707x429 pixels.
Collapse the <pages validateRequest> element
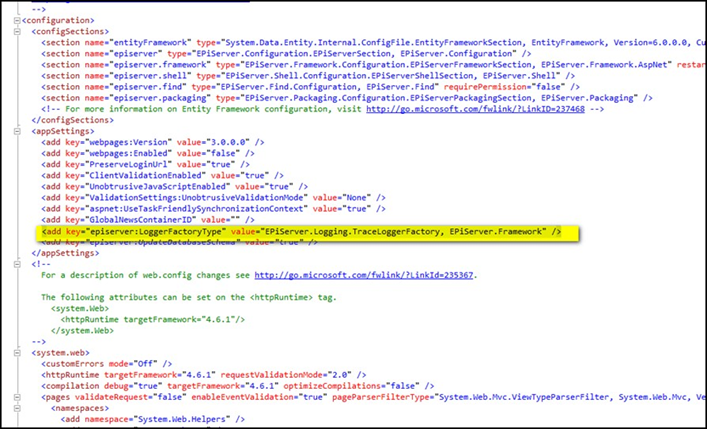pos(17,397)
